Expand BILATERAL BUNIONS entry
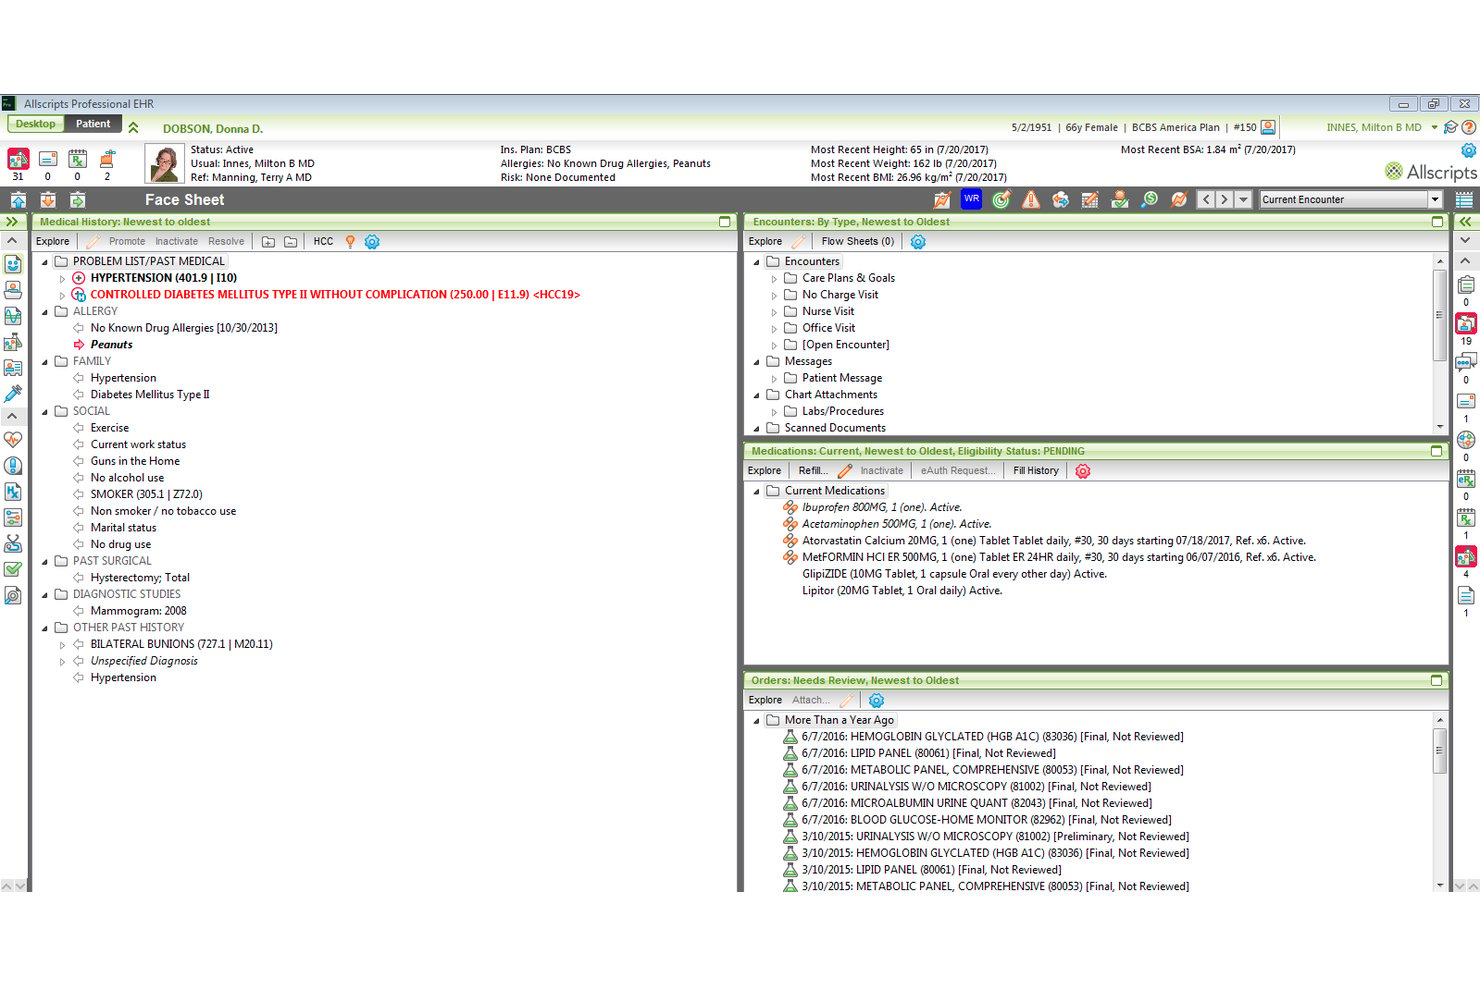 [x=62, y=645]
